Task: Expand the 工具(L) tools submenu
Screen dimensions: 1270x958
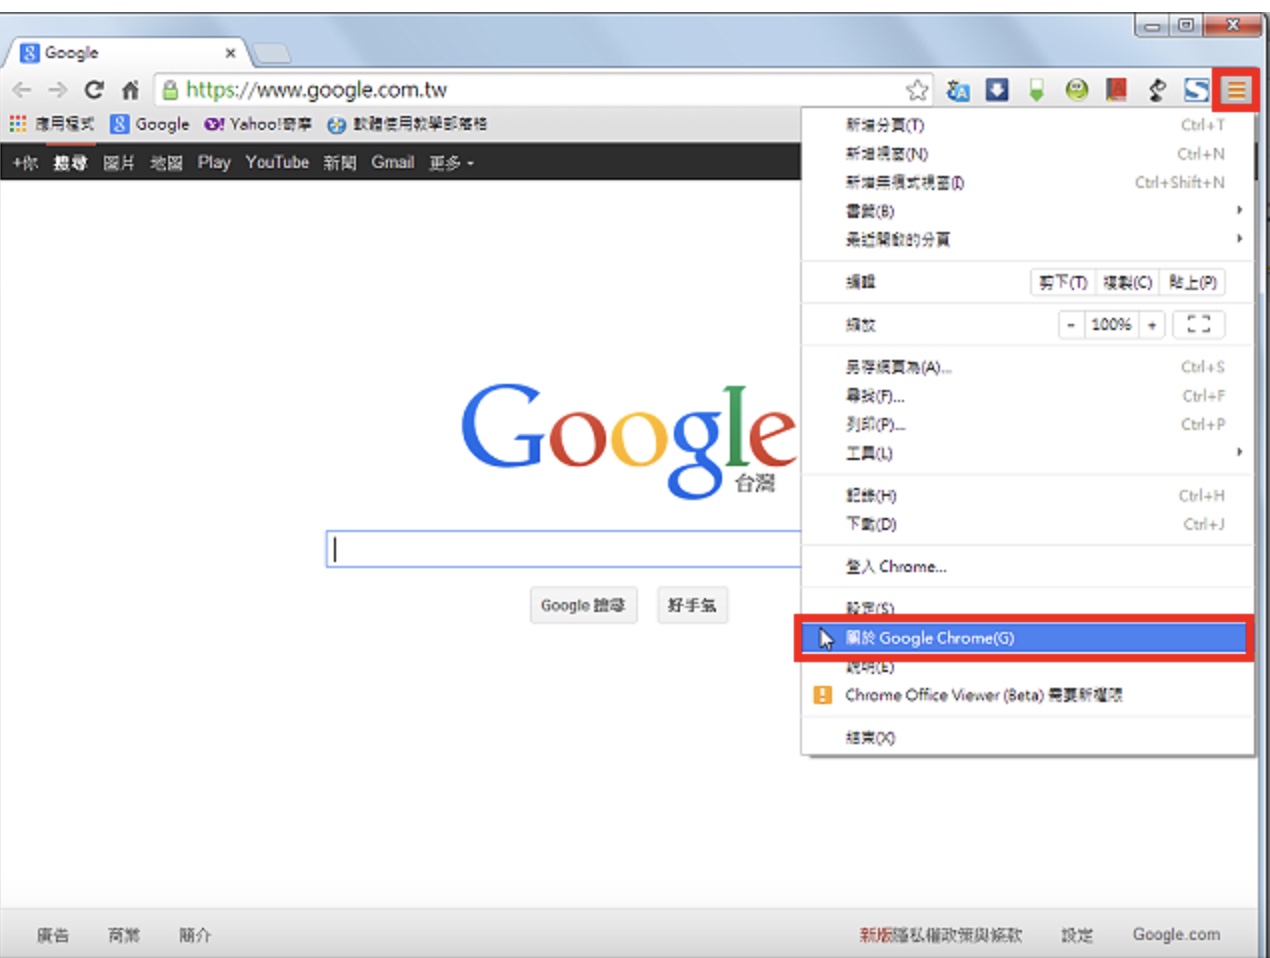Action: point(1028,453)
